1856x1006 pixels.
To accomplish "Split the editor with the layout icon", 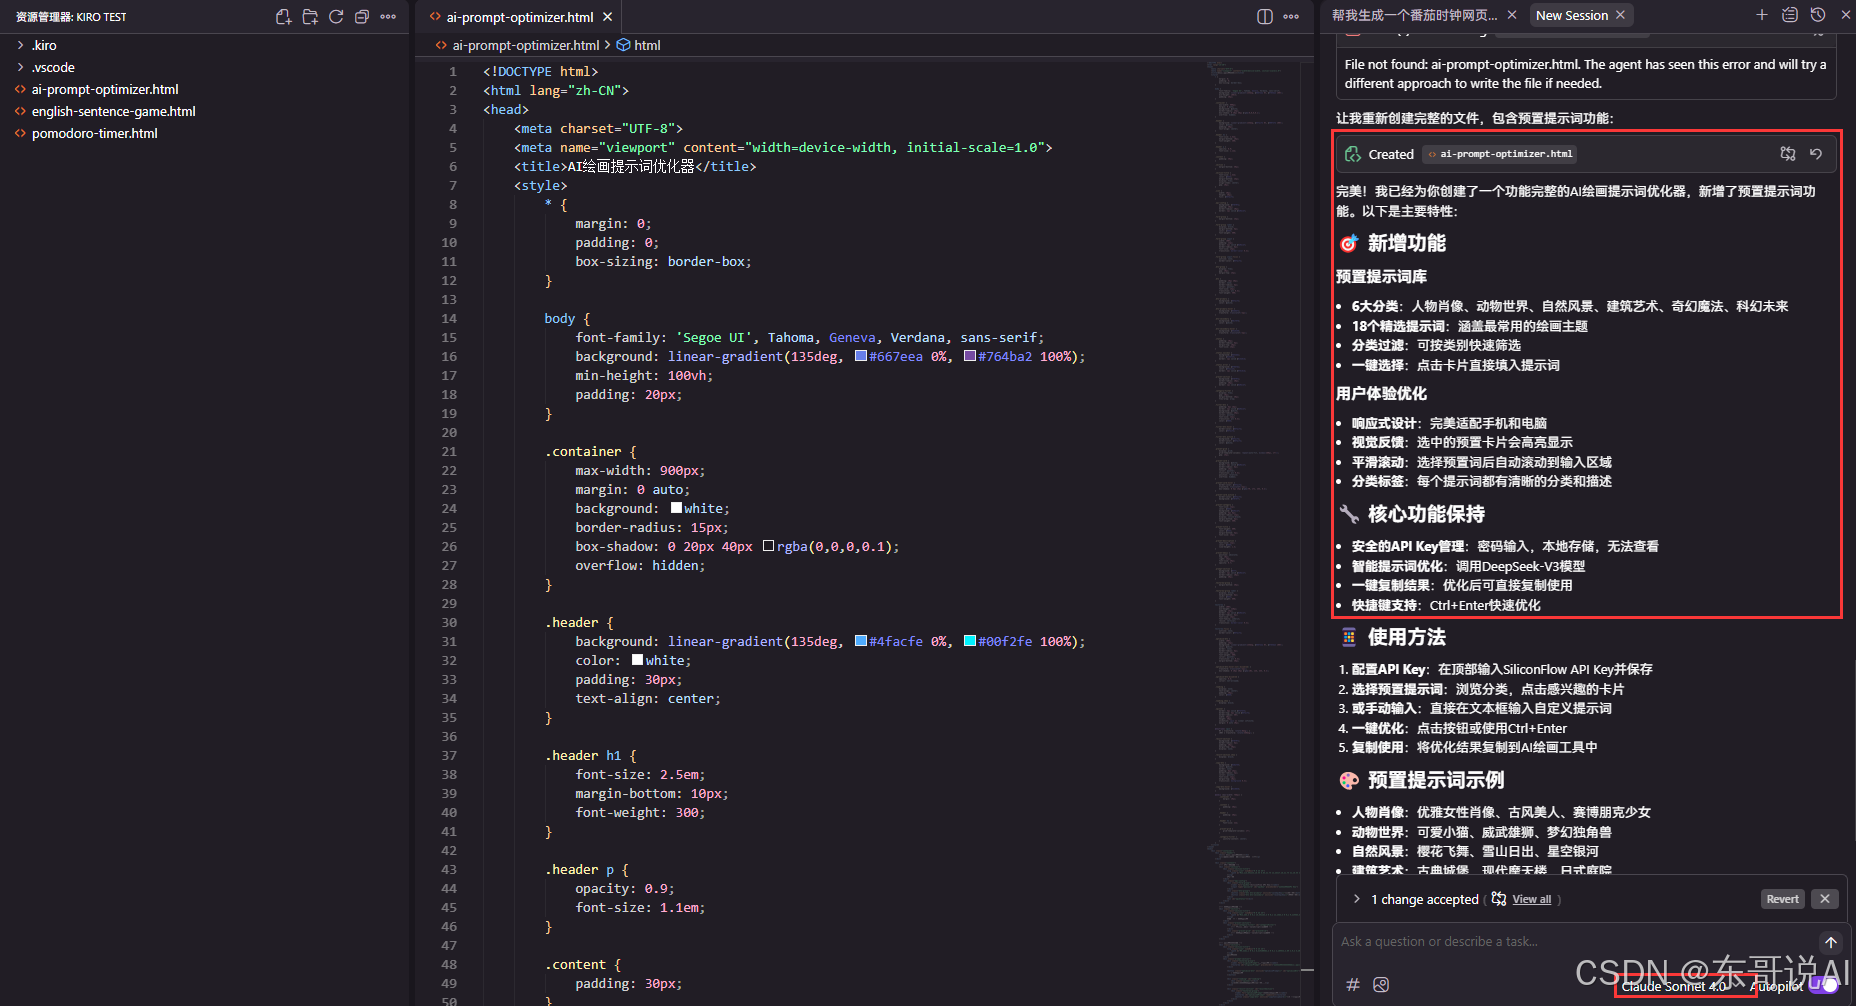I will 1265,17.
